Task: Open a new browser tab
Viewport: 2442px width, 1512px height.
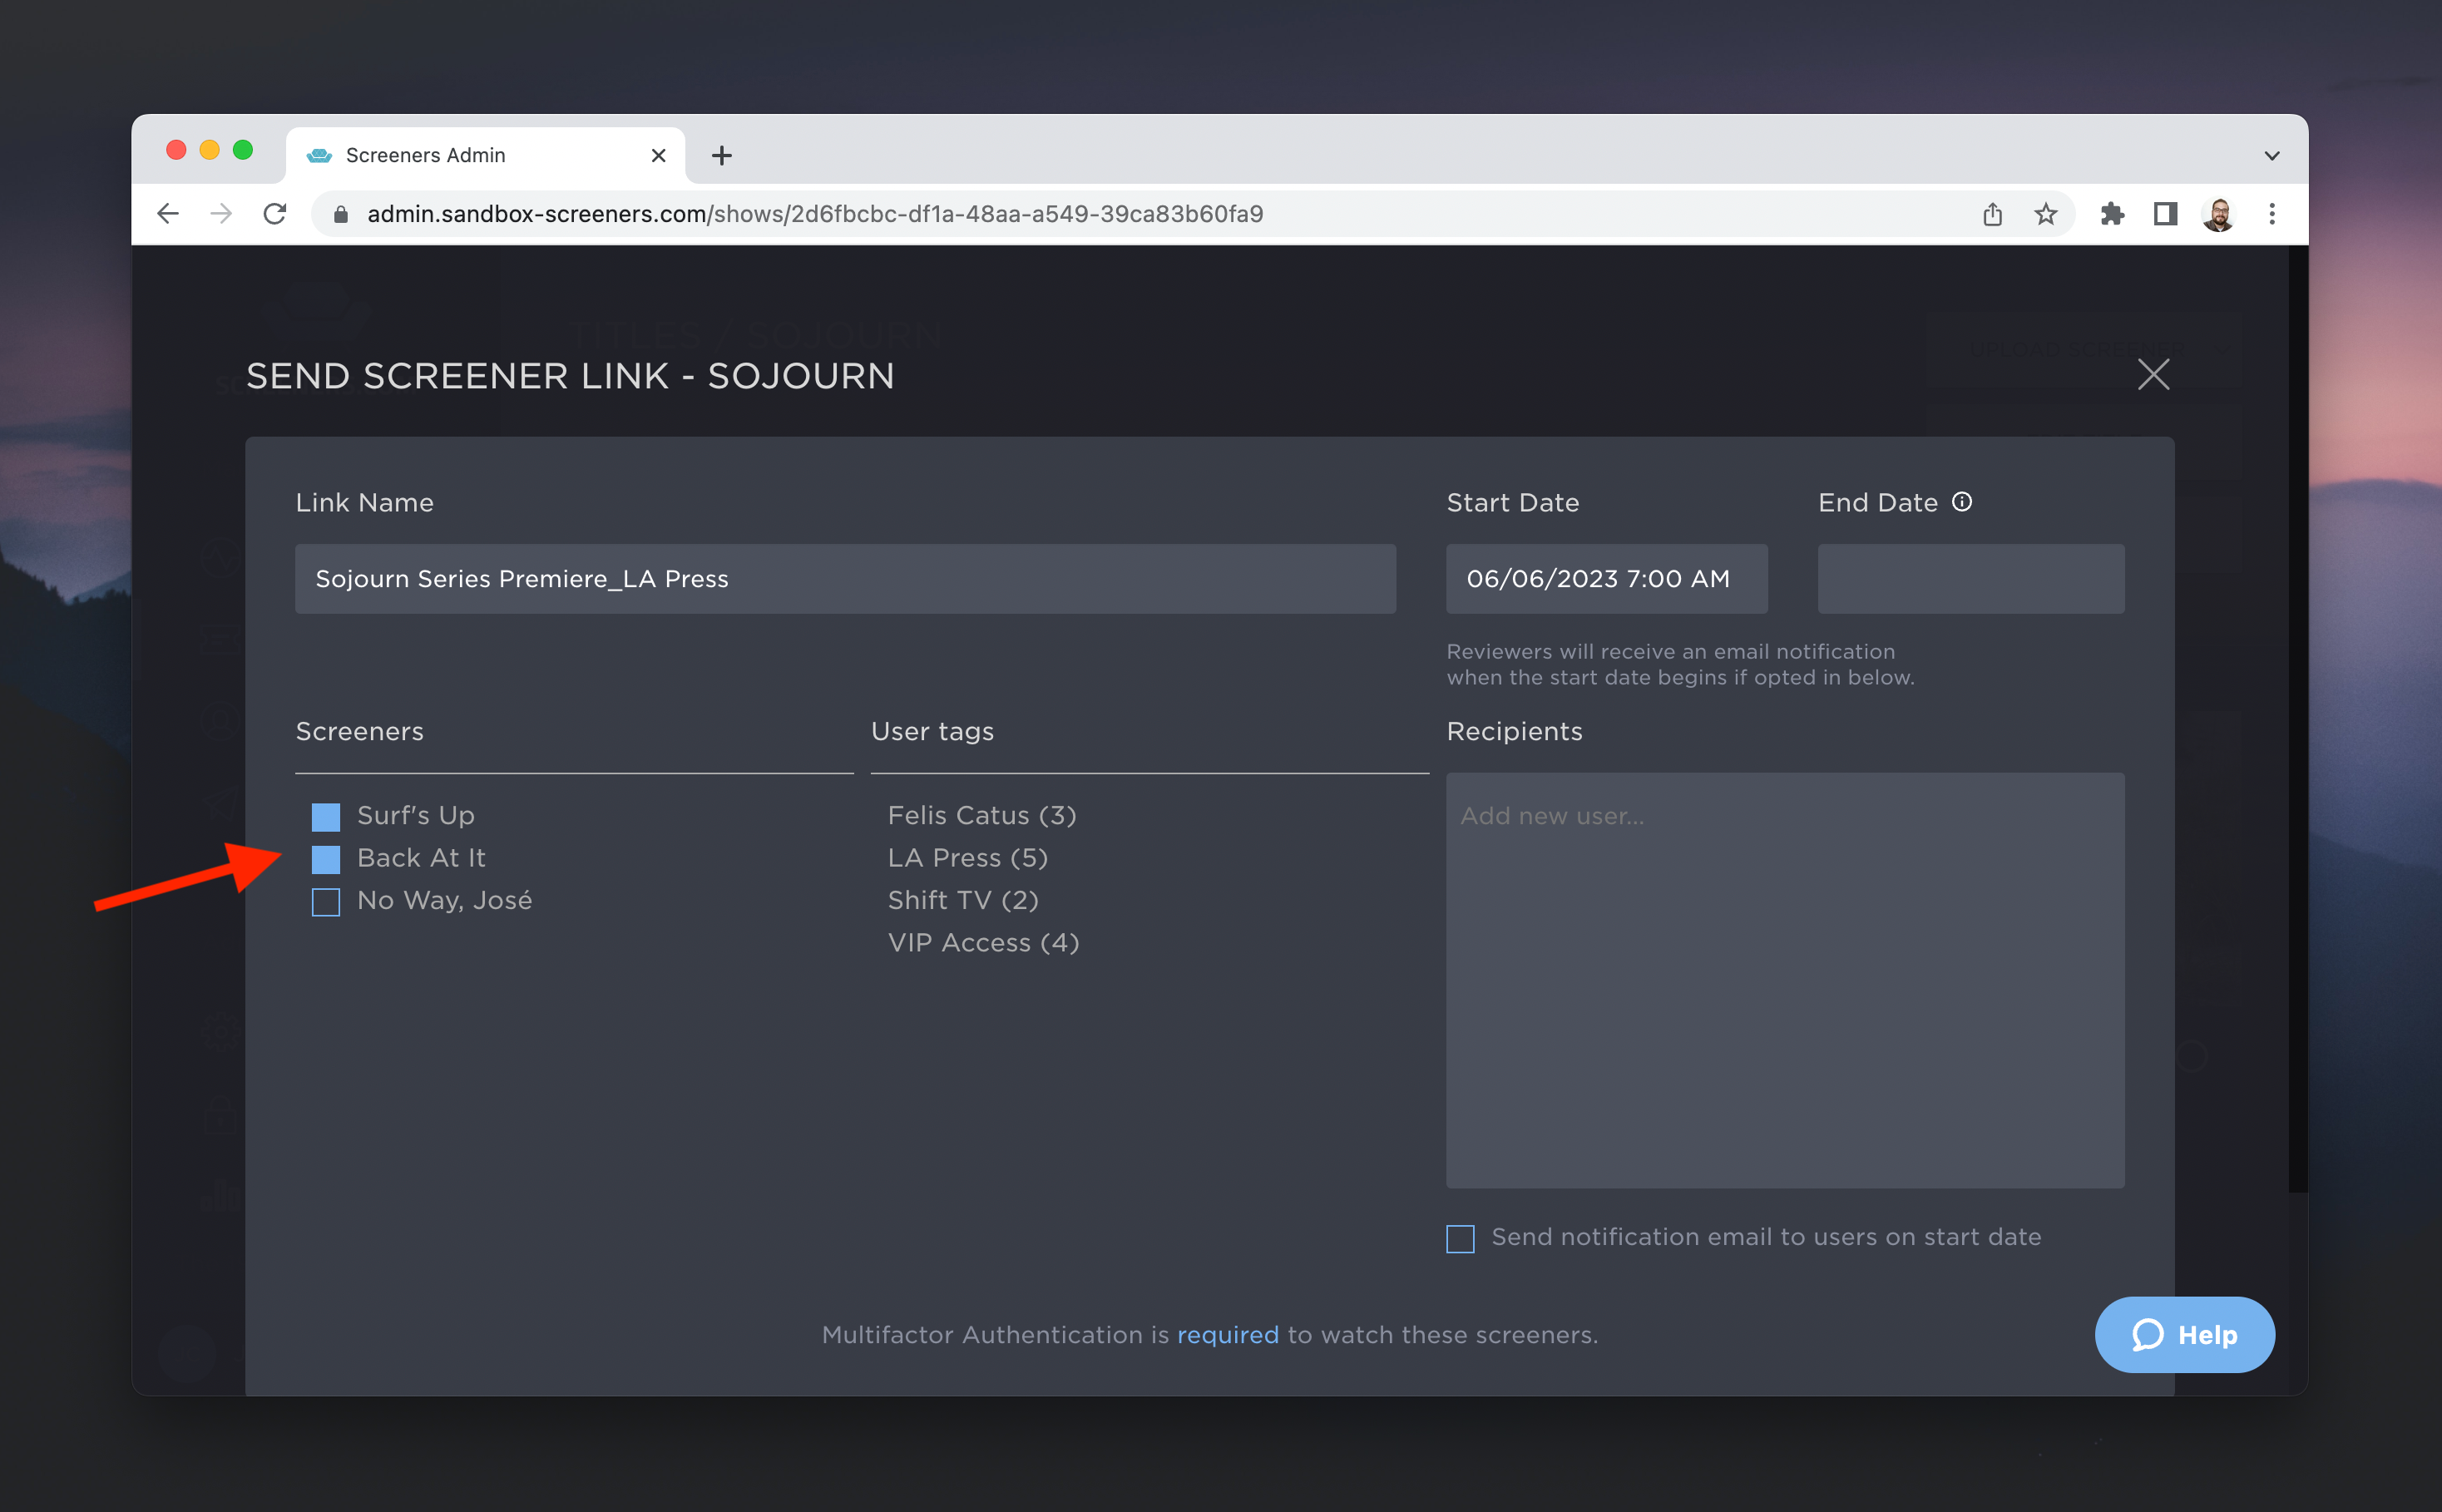Action: [x=721, y=155]
